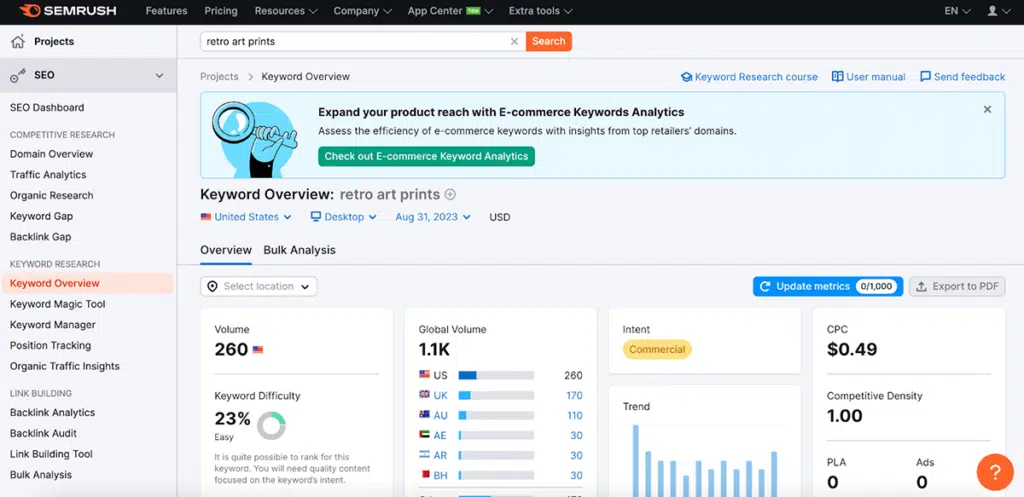Screen dimensions: 1024x497
Task: Click the export icon on Export to PDF
Action: tap(921, 286)
